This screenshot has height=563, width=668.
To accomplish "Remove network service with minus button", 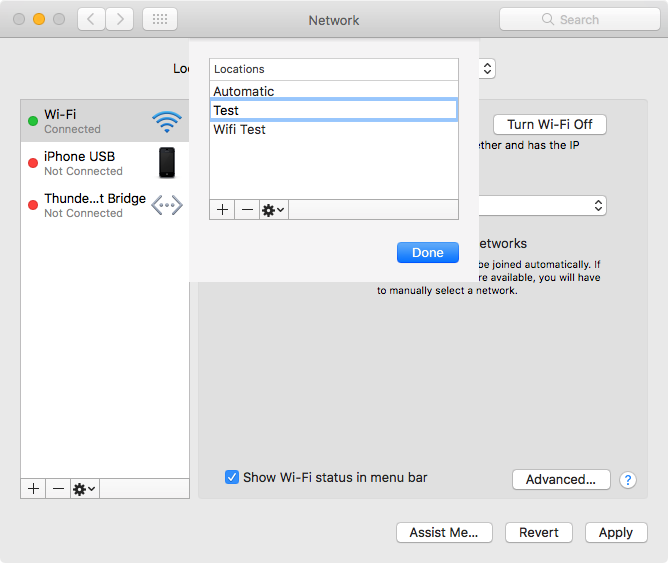I will [58, 488].
